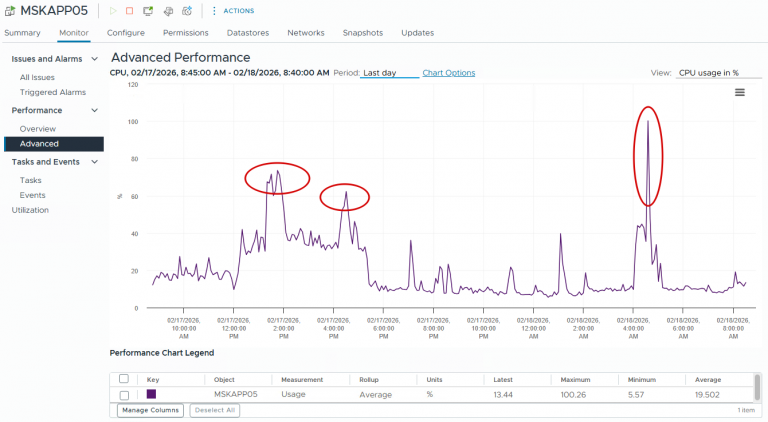Click the Average value 19.502
768x422 pixels.
tap(707, 395)
